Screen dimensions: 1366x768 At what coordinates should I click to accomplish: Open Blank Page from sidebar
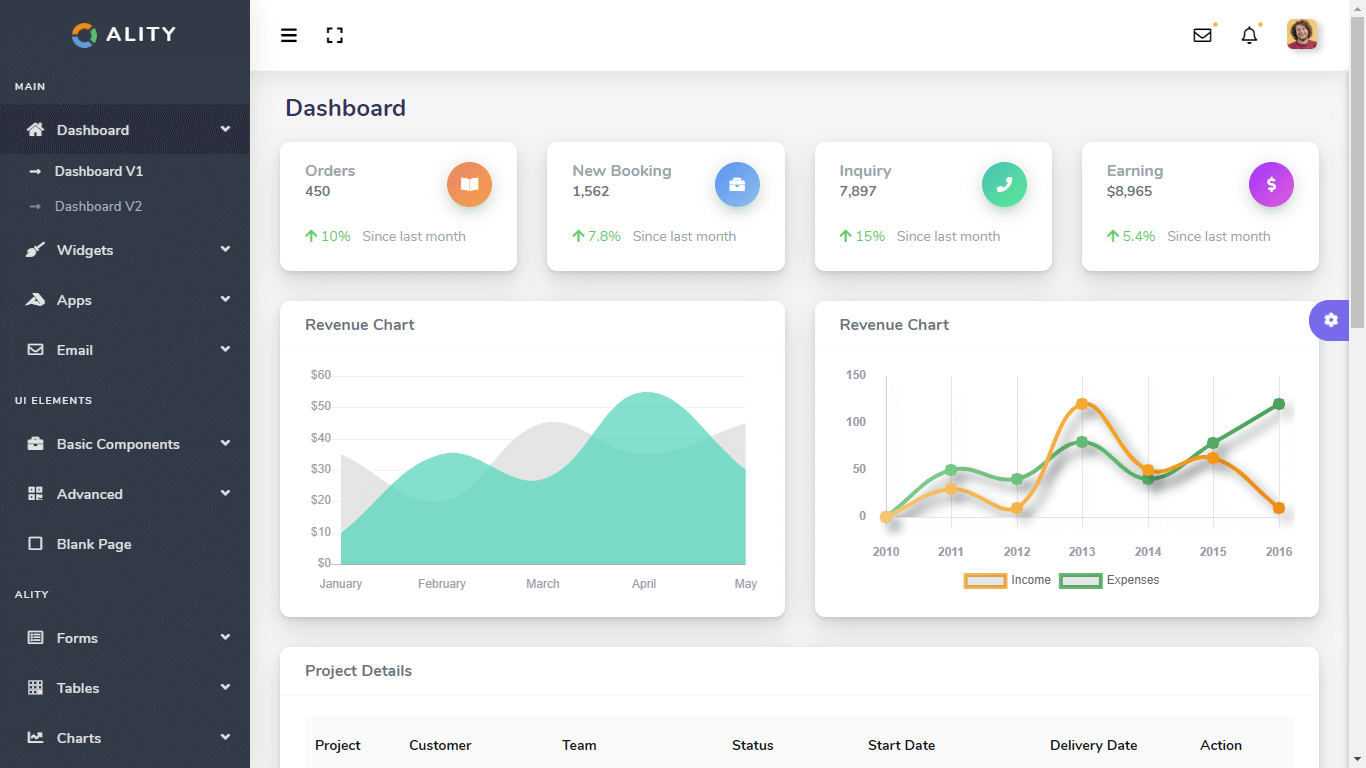[94, 544]
